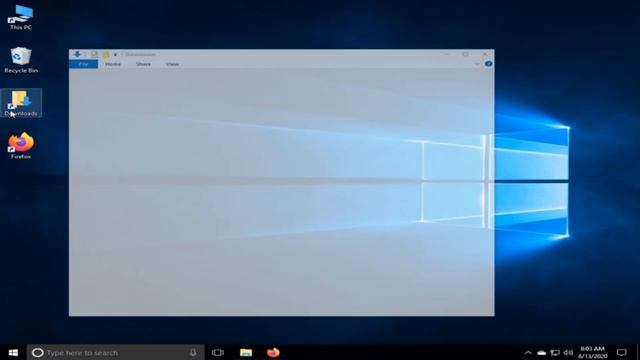Open the This PC desktop icon
The image size is (640, 360).
21,17
